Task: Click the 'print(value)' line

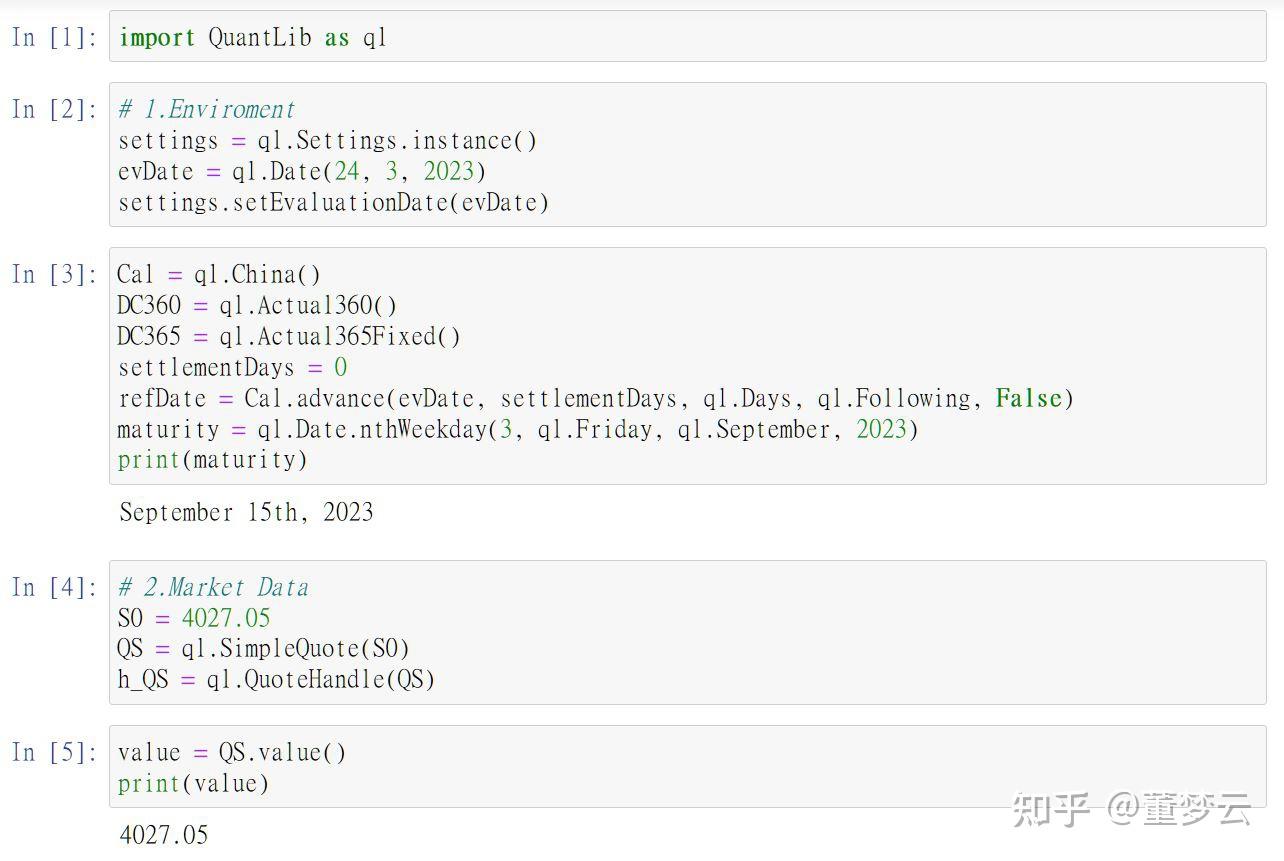Action: (x=194, y=783)
